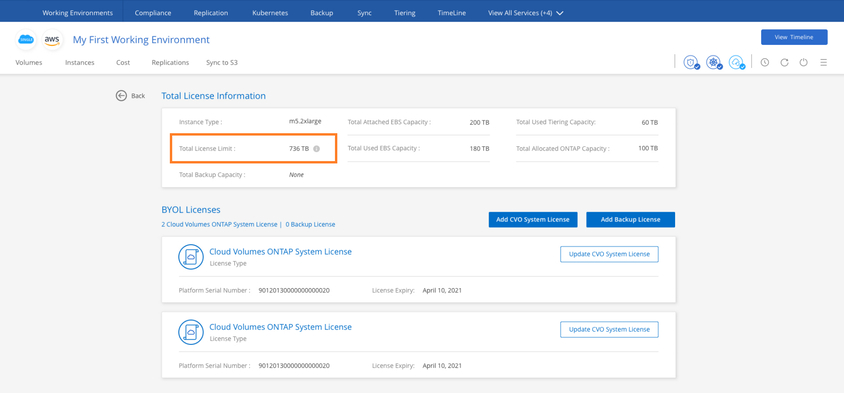Open the hamburger menu icon
The image size is (844, 393).
824,62
